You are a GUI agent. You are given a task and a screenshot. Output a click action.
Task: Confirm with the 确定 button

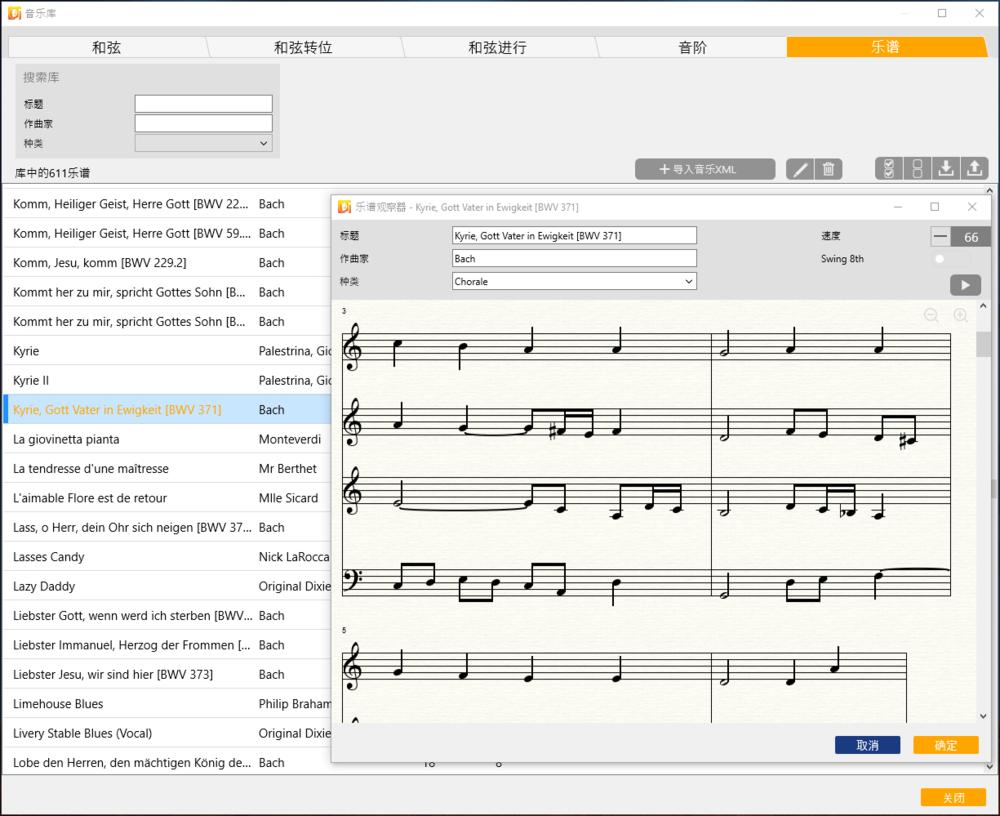[x=945, y=745]
